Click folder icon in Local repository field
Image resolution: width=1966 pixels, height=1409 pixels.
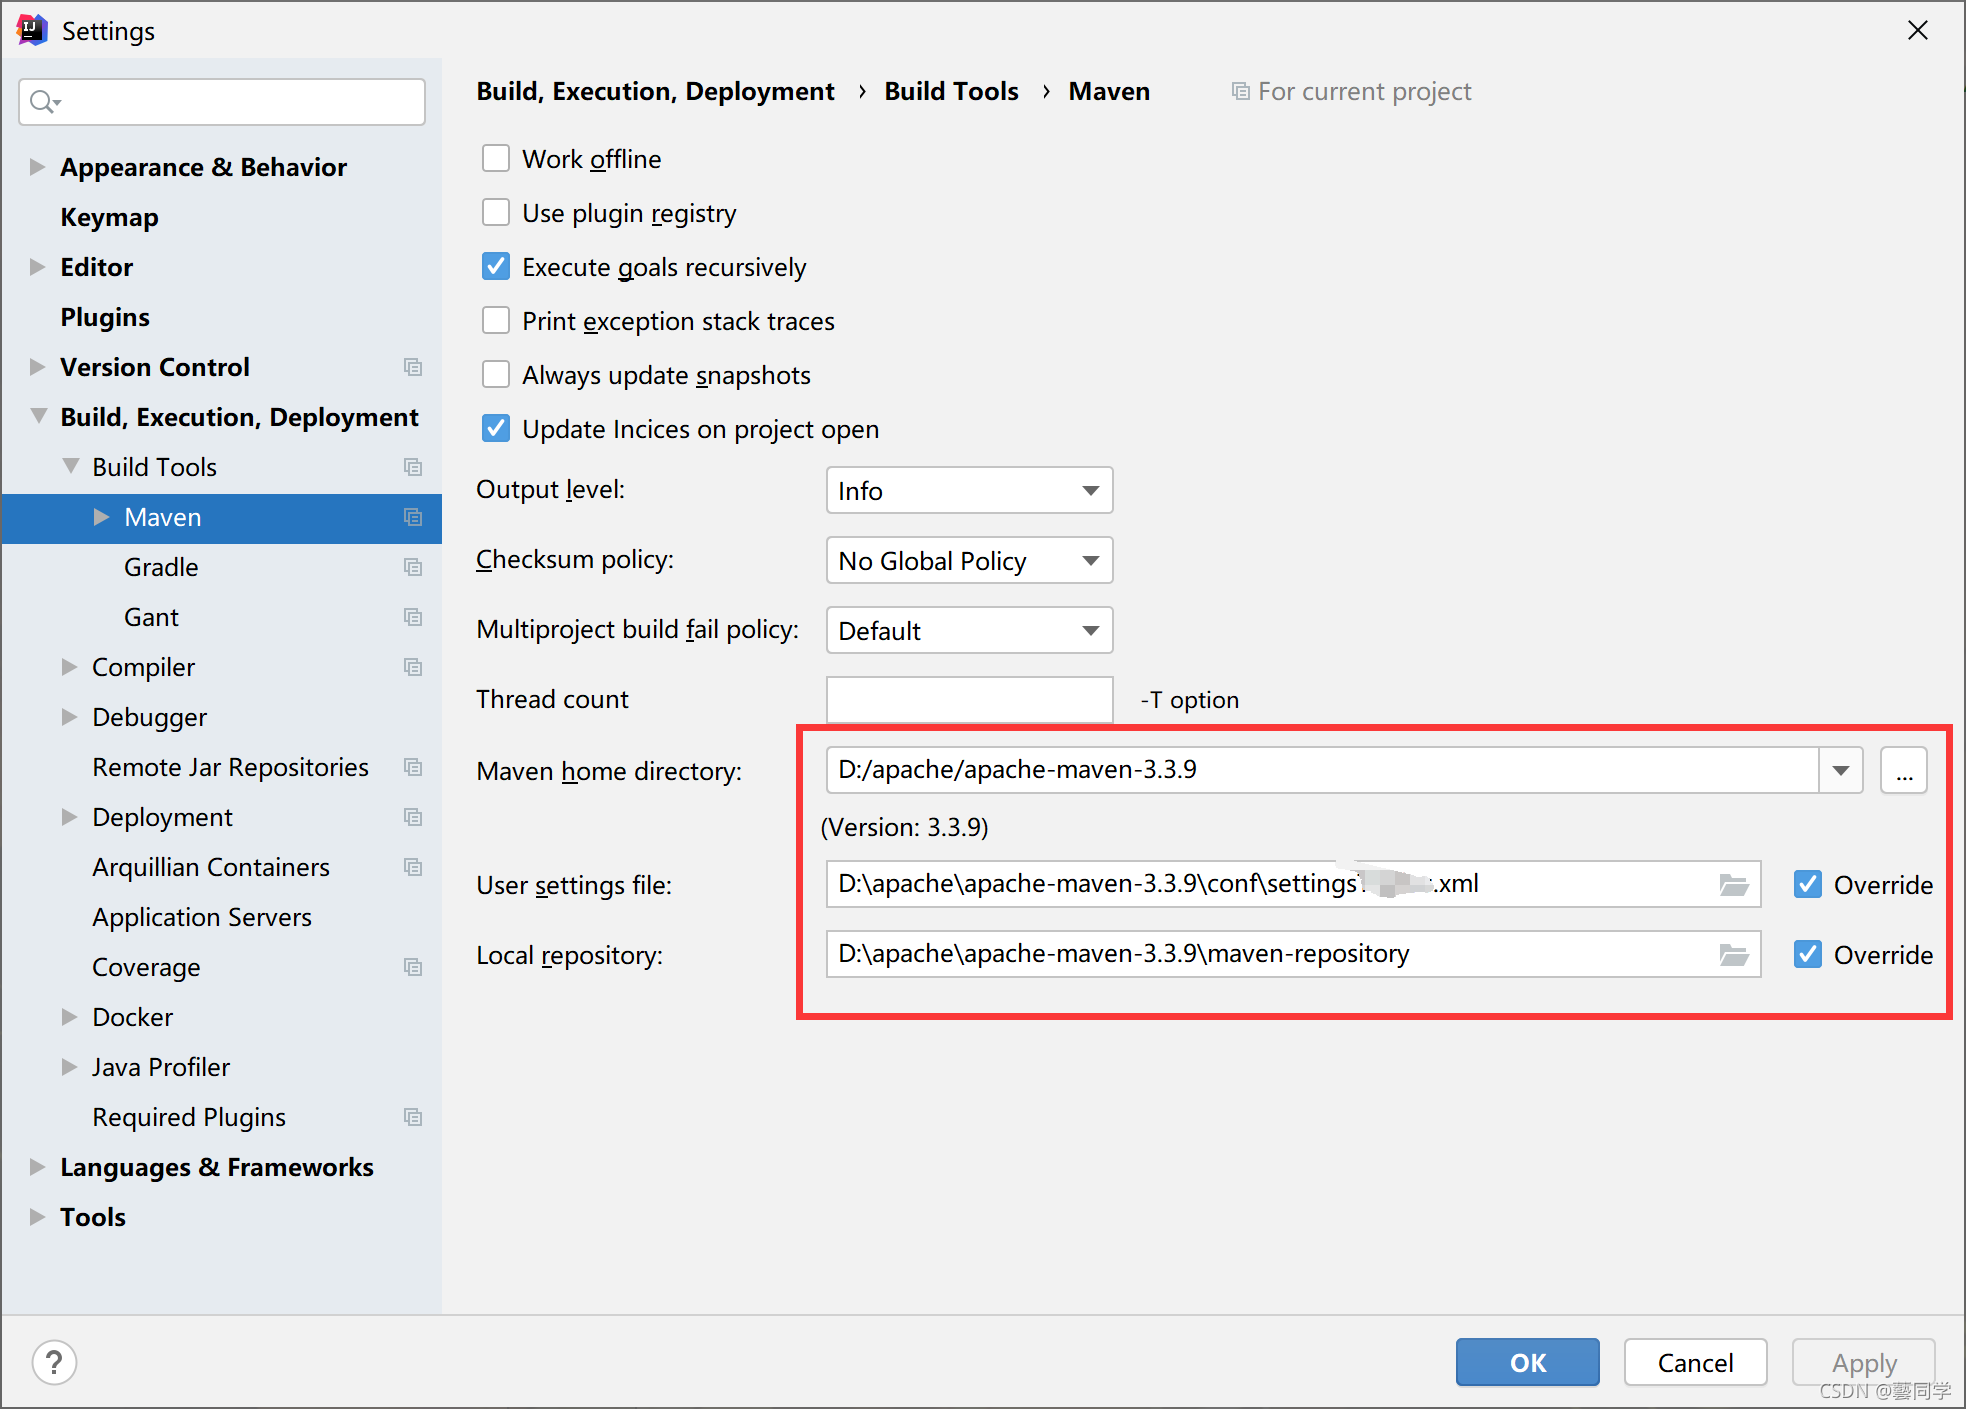1733,955
